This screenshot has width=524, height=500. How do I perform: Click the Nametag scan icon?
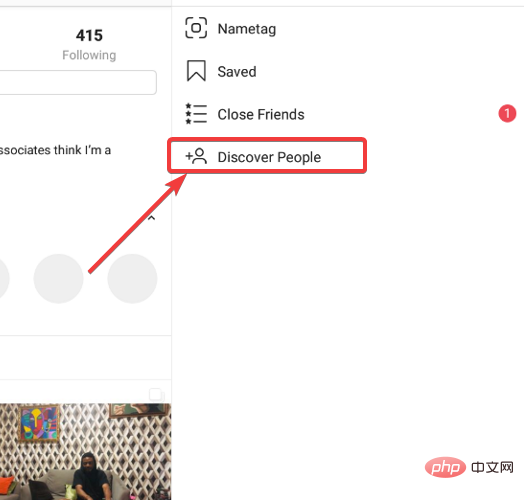196,28
